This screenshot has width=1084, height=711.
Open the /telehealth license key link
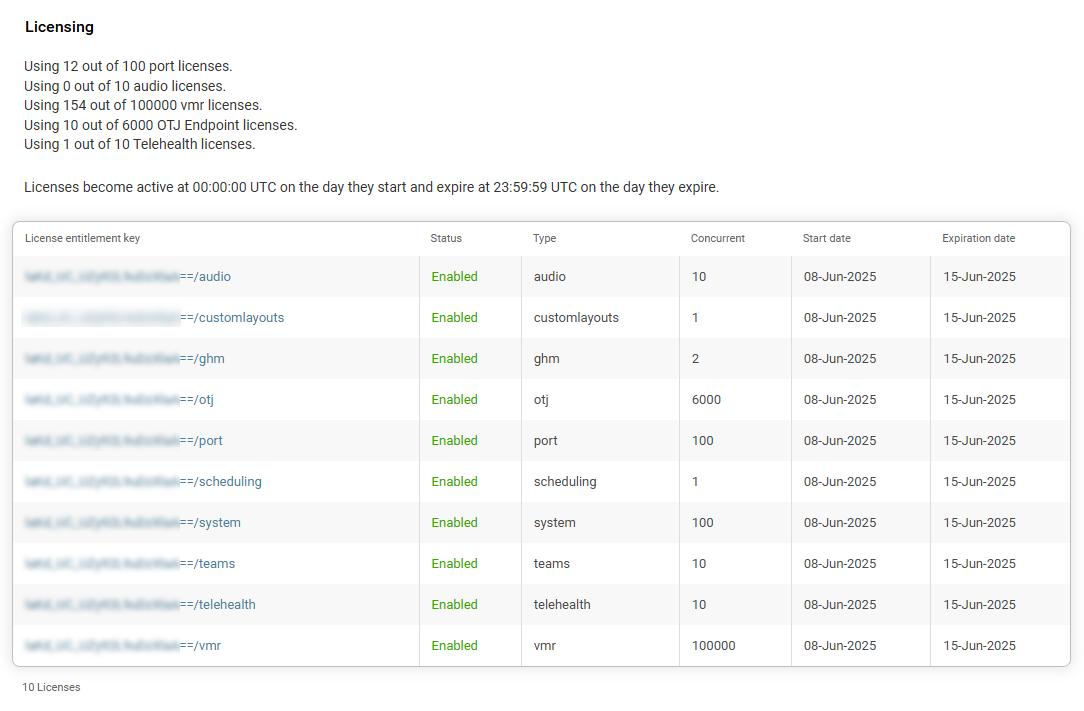[140, 605]
